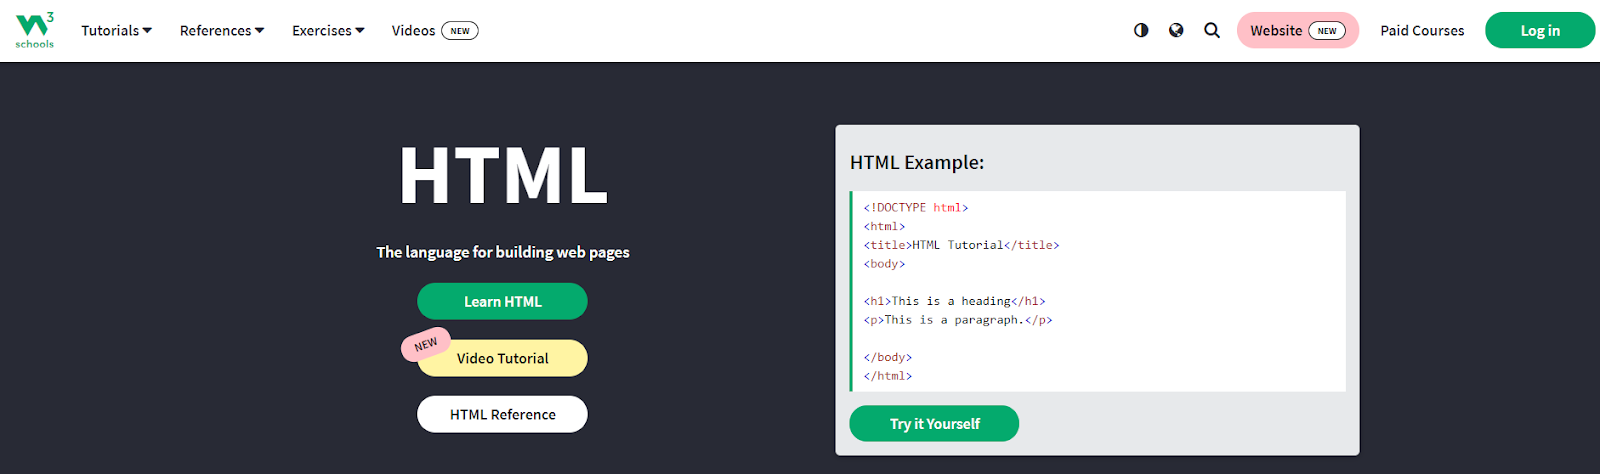Image resolution: width=1600 pixels, height=474 pixels.
Task: Expand the Tutorials dropdown menu
Action: pos(116,31)
